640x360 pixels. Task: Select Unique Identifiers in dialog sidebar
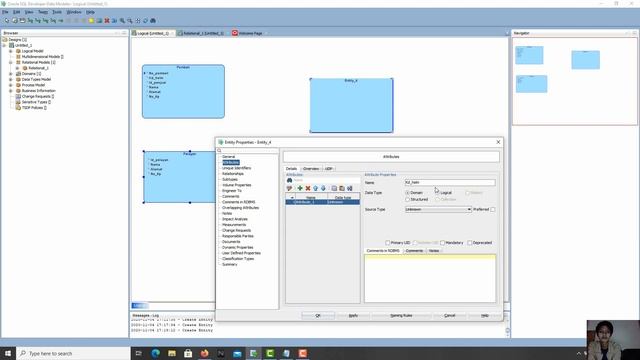pyautogui.click(x=236, y=168)
